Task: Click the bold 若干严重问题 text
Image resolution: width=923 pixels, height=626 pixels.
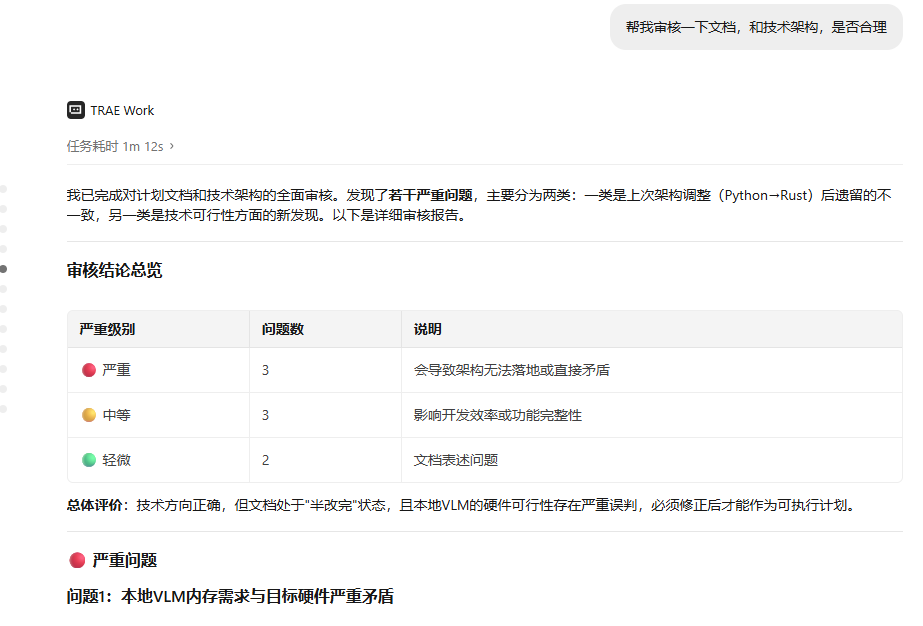Action: point(430,196)
